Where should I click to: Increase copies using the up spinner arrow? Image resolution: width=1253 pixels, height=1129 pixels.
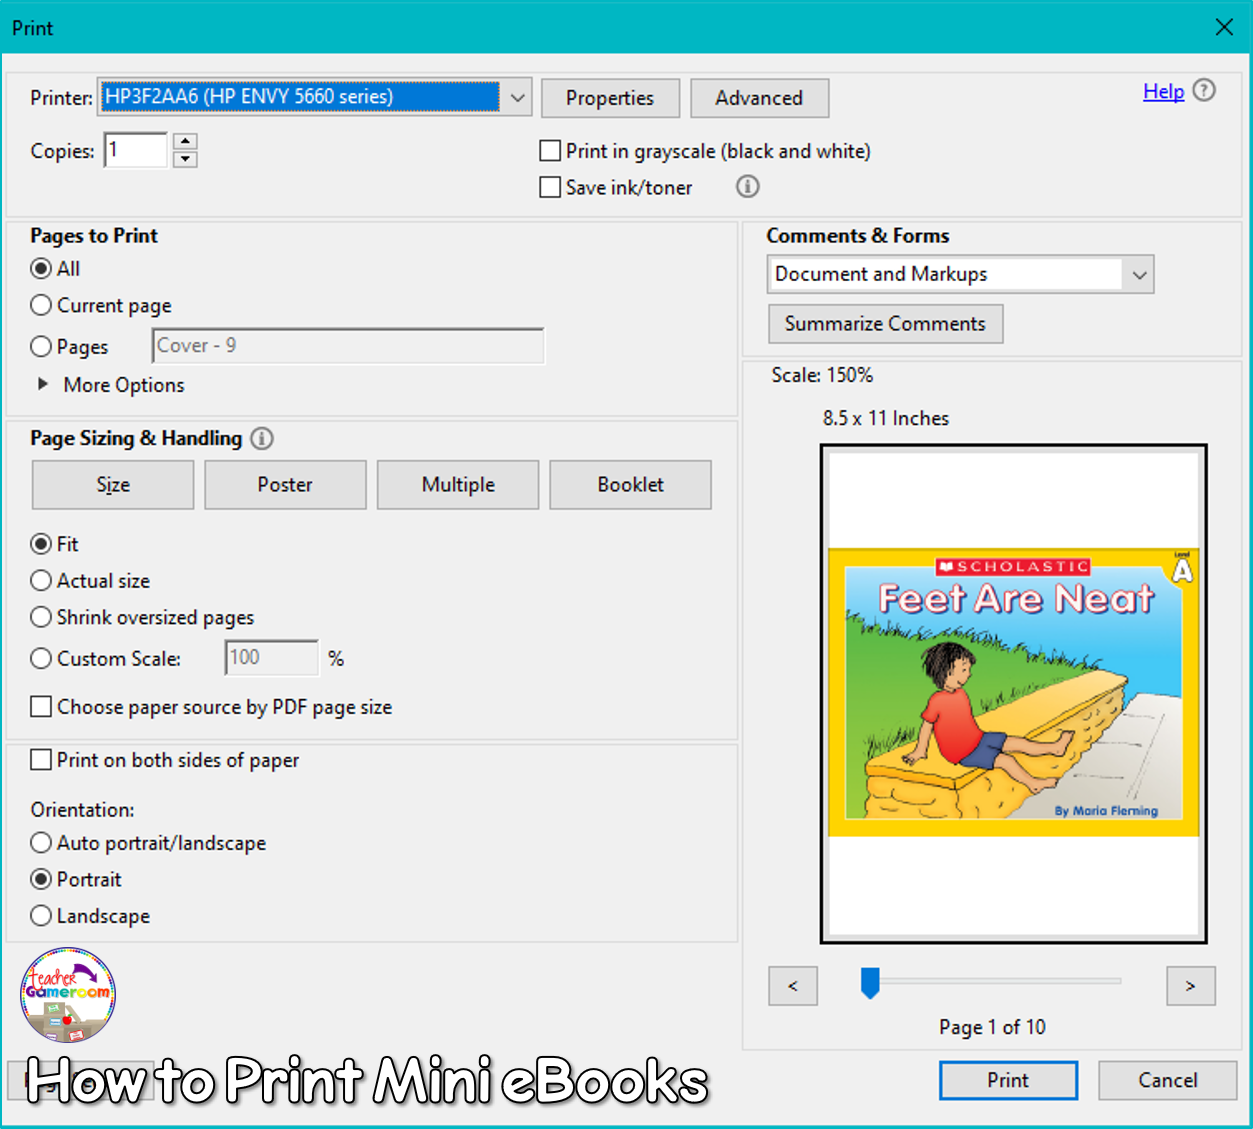coord(185,141)
